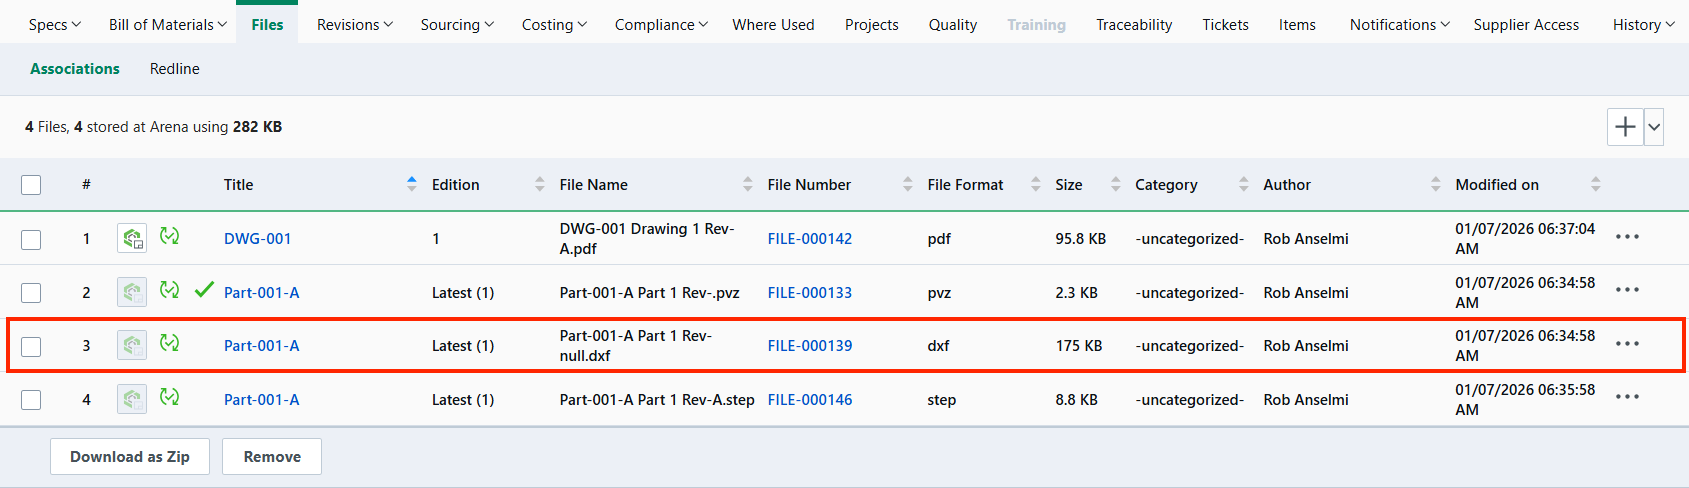Check the box for row 3 dxf file
Image resolution: width=1689 pixels, height=488 pixels.
click(x=31, y=346)
